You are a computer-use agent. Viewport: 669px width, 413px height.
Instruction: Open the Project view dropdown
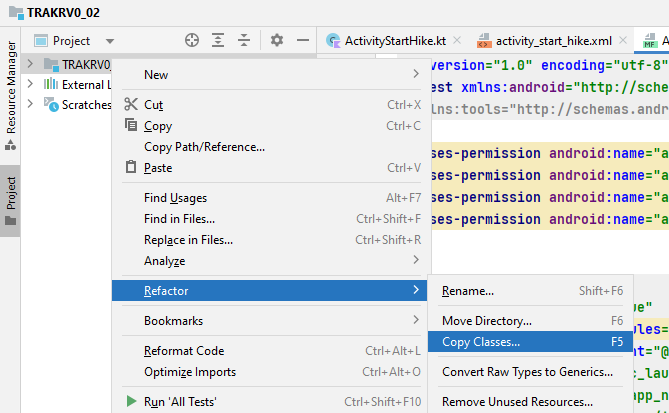110,41
